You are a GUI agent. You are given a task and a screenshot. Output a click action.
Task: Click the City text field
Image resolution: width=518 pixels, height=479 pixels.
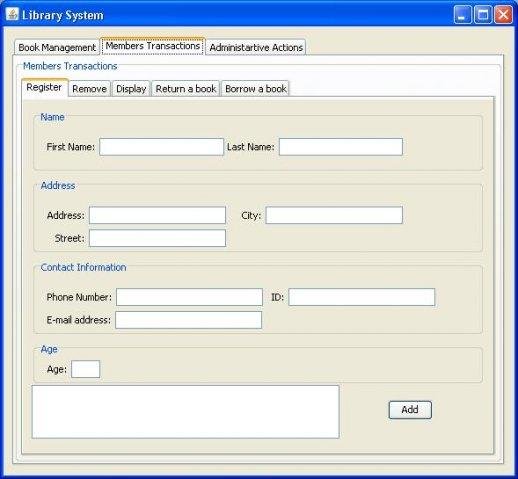[334, 215]
